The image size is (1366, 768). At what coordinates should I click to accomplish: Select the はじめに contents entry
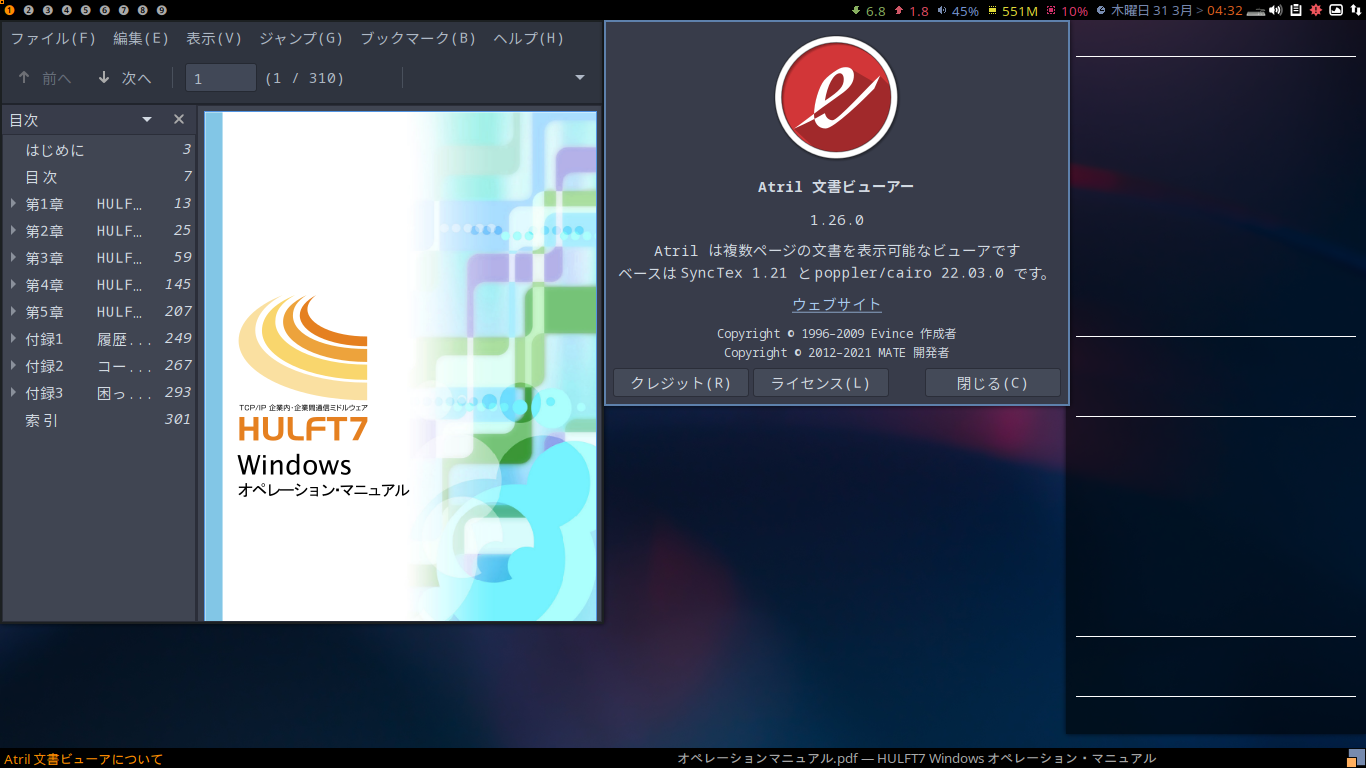click(x=99, y=150)
